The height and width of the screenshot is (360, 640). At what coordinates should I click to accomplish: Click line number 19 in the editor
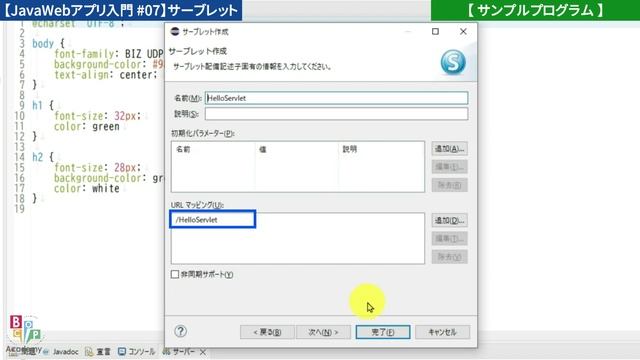(x=20, y=209)
